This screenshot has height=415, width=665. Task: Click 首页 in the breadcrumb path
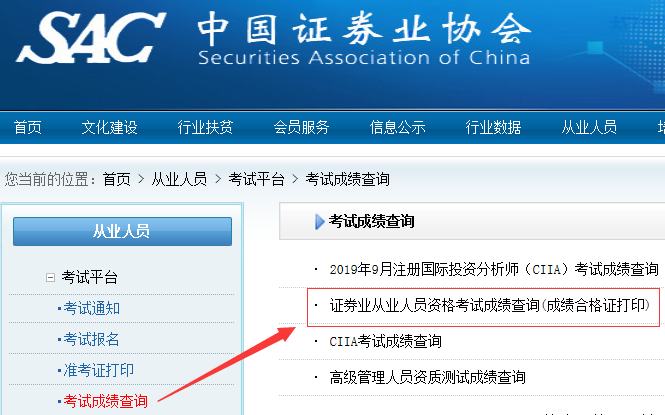[x=116, y=180]
